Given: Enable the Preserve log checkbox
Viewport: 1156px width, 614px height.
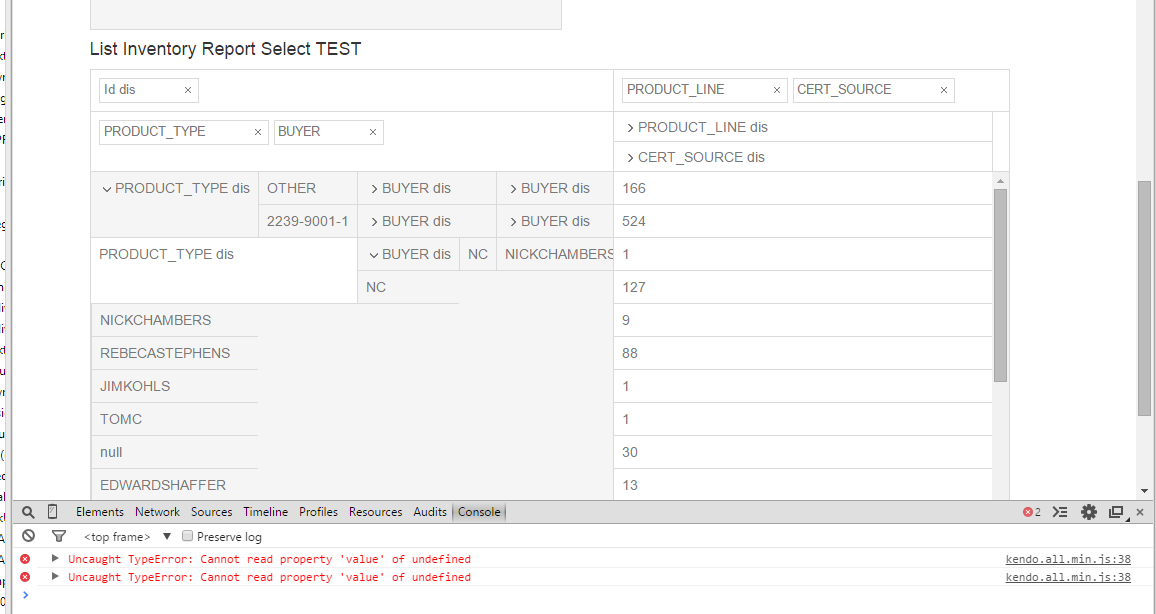Looking at the screenshot, I should (x=187, y=537).
